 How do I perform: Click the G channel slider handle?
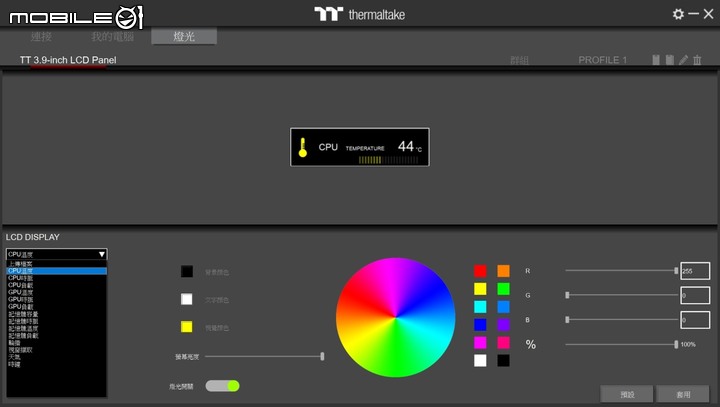click(568, 295)
